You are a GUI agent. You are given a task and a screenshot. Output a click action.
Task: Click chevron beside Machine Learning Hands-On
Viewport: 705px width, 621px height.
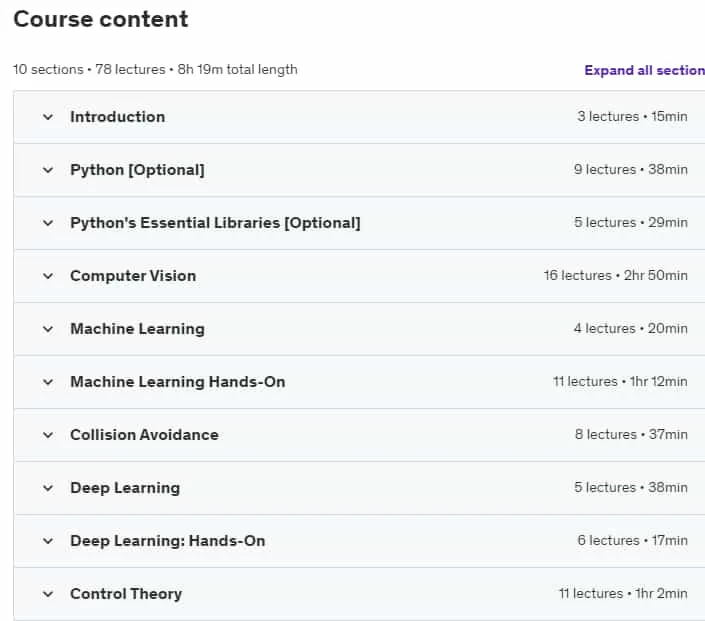point(48,382)
